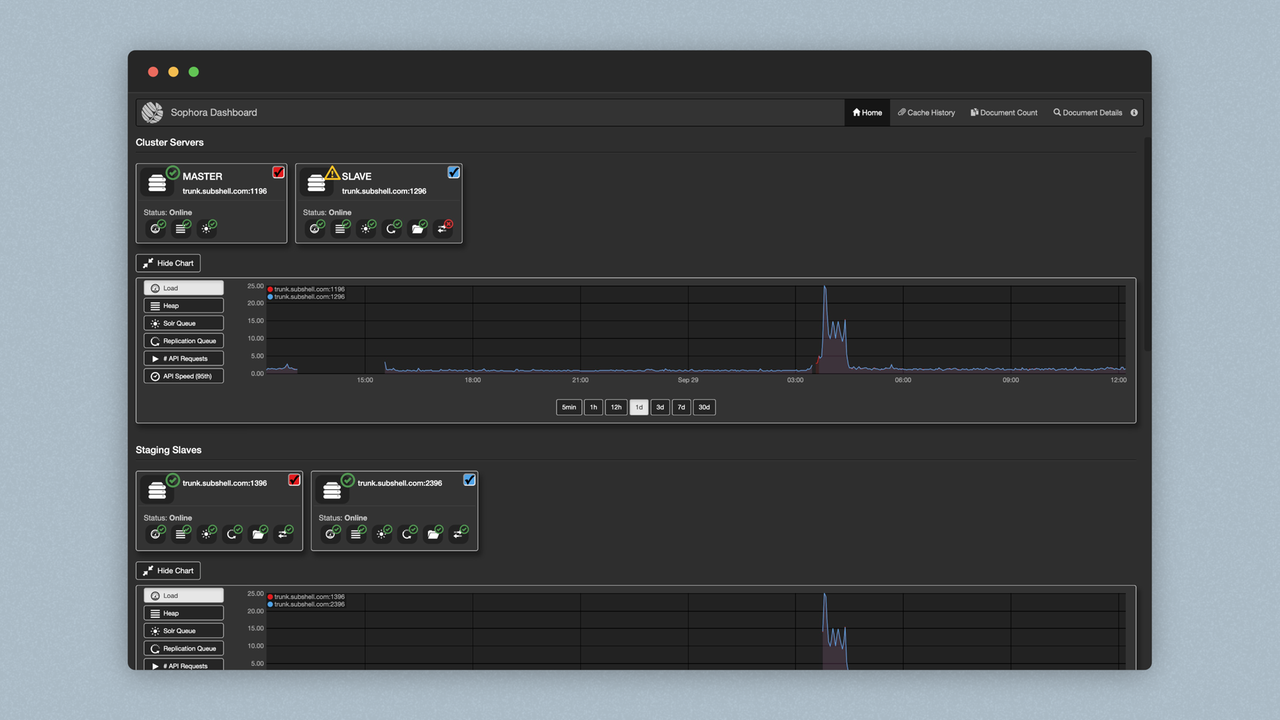The image size is (1280, 720).
Task: Click the info icon in the navigation bar
Action: click(1133, 112)
